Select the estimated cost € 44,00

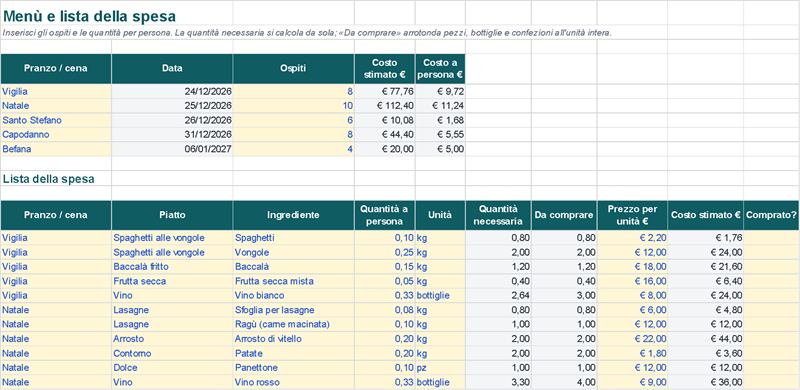point(706,339)
